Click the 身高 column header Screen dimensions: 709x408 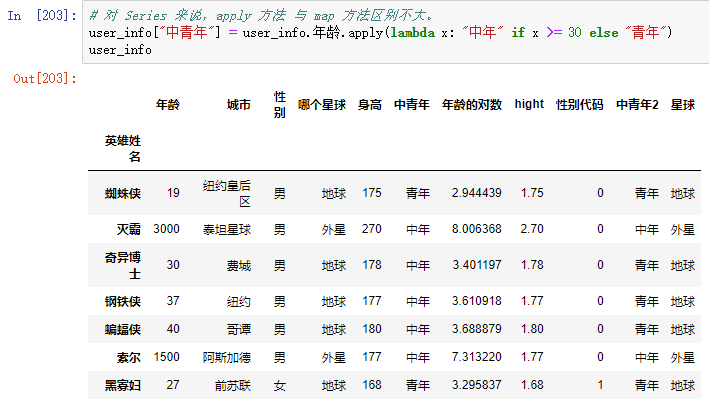[370, 105]
